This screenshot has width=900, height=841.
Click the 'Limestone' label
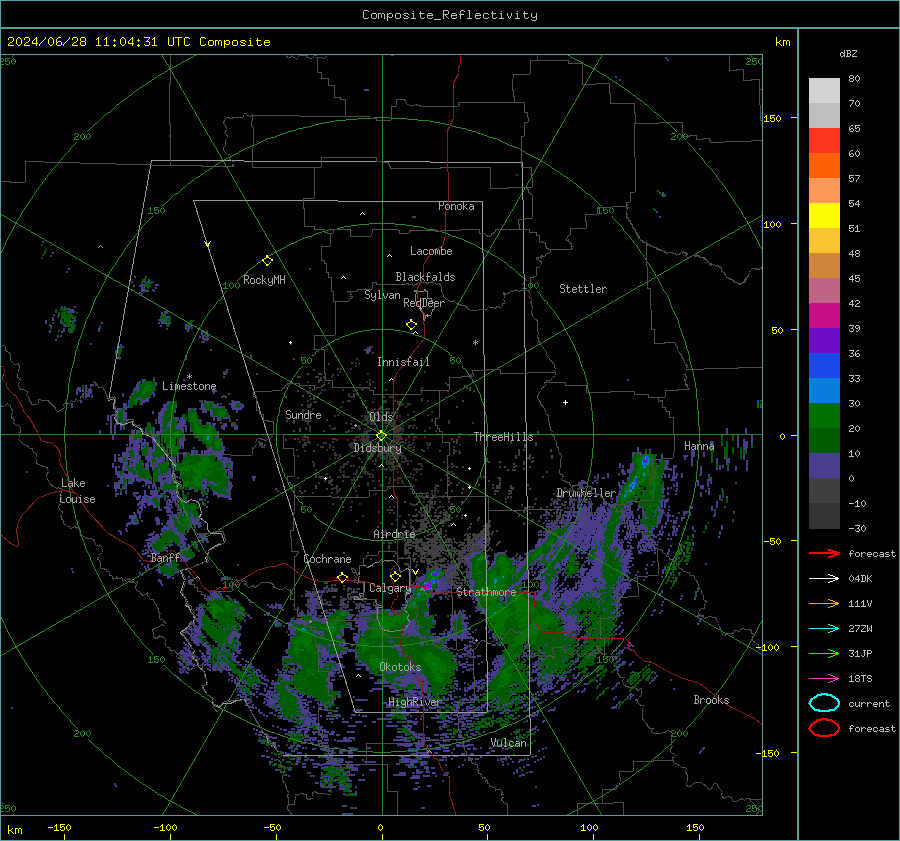pos(189,386)
